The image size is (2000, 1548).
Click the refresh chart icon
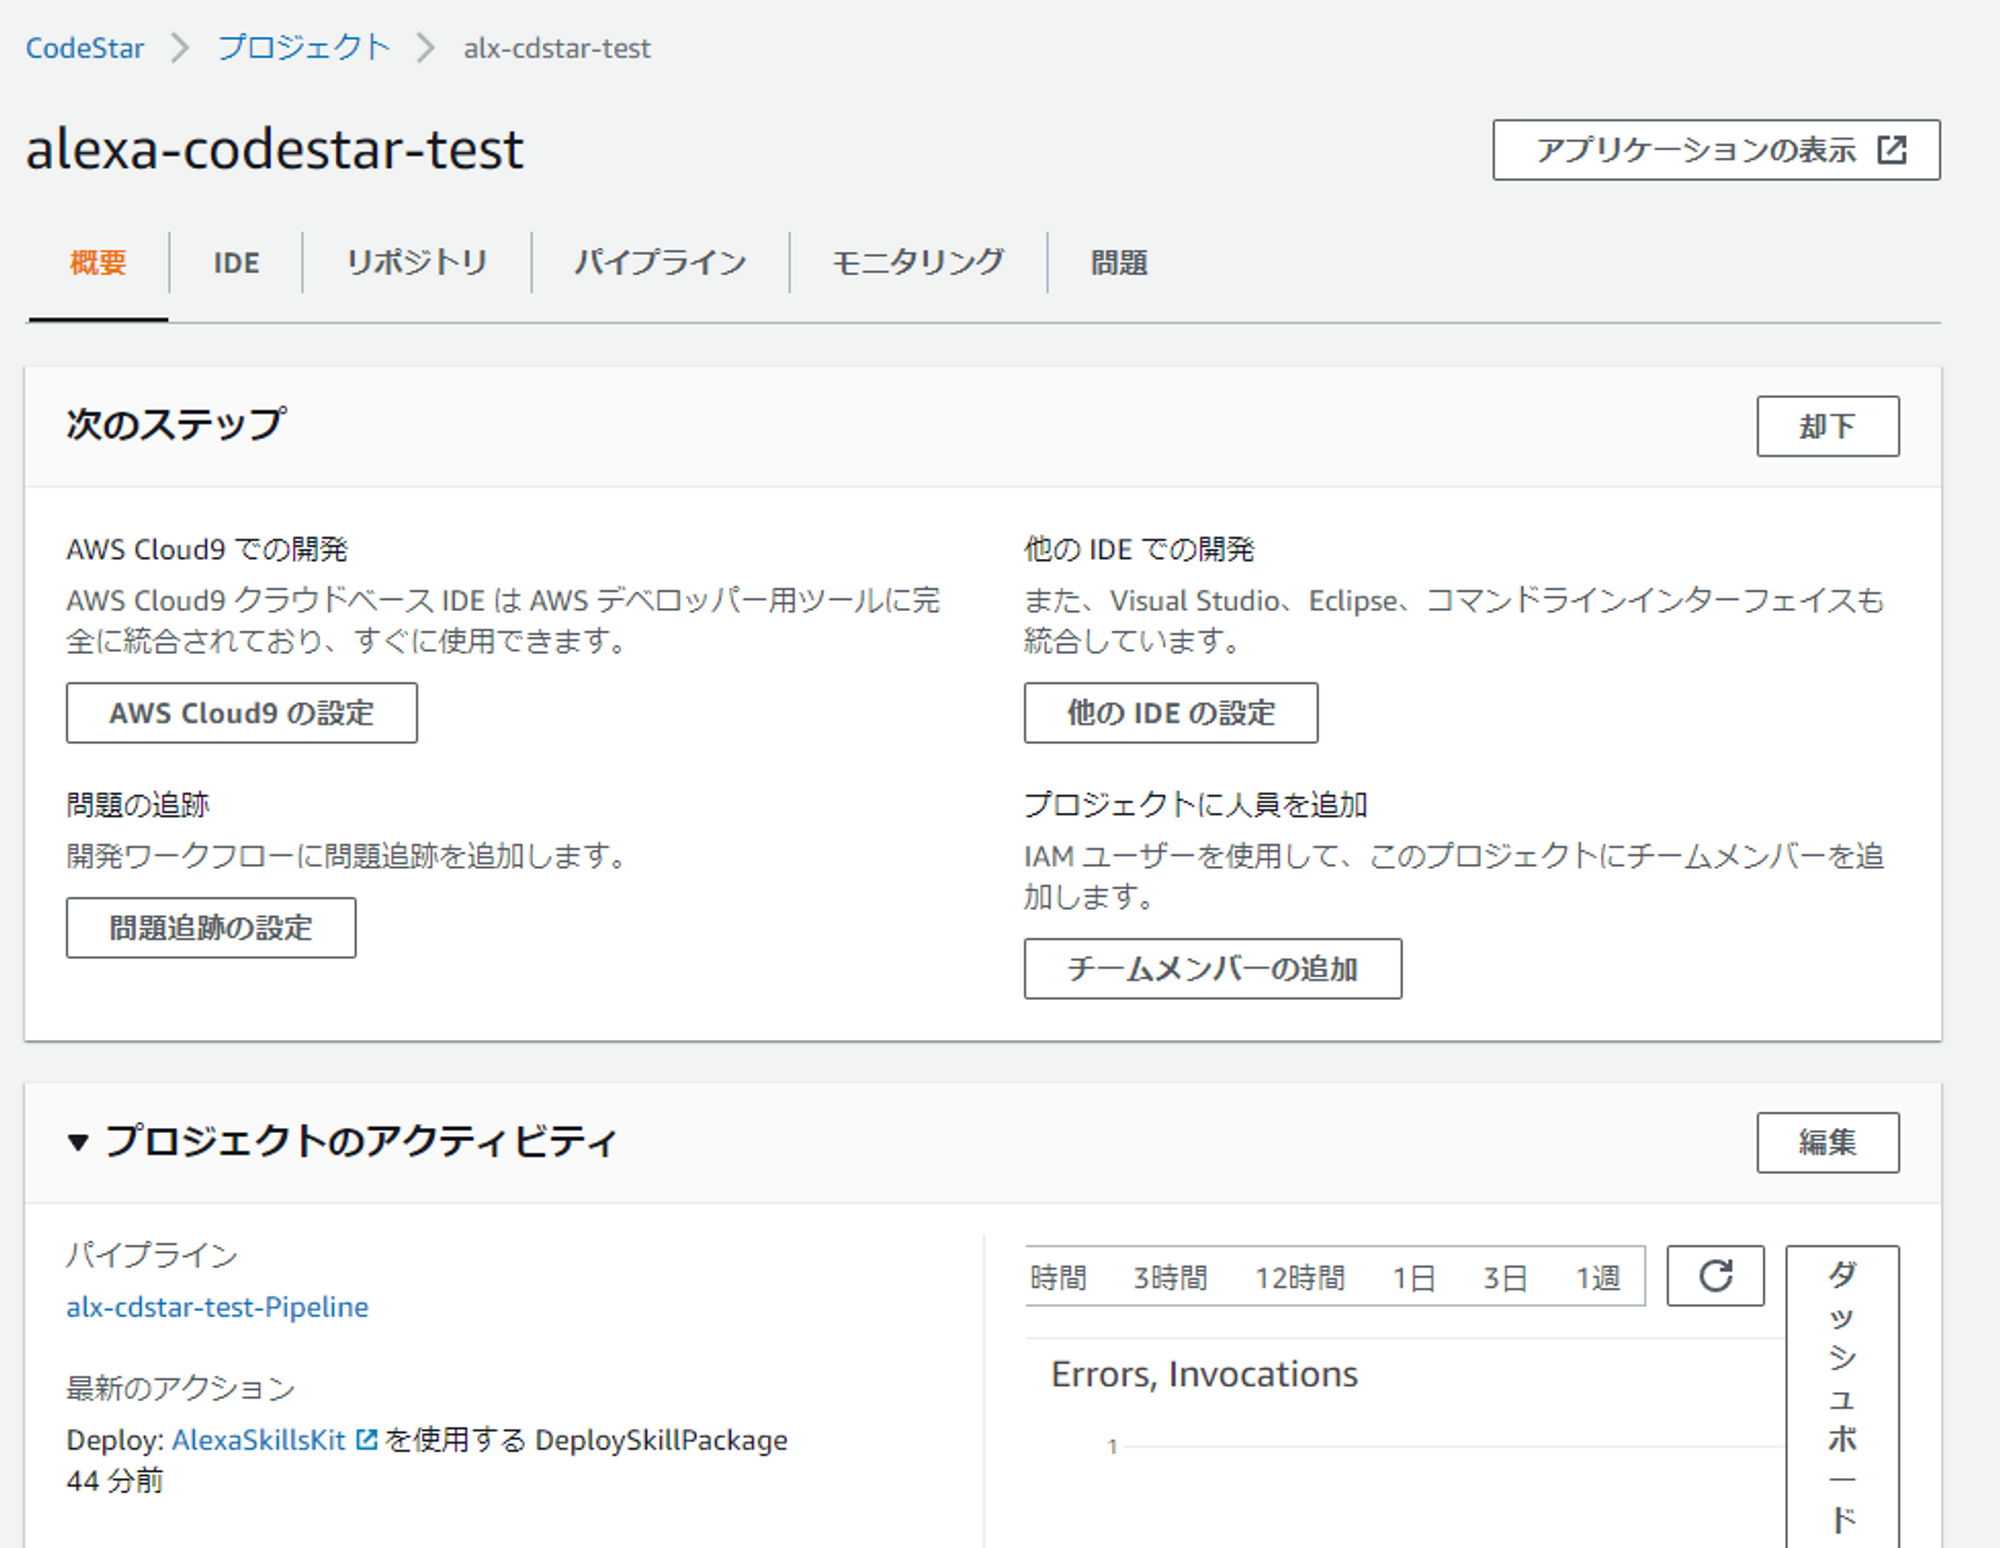click(1716, 1276)
